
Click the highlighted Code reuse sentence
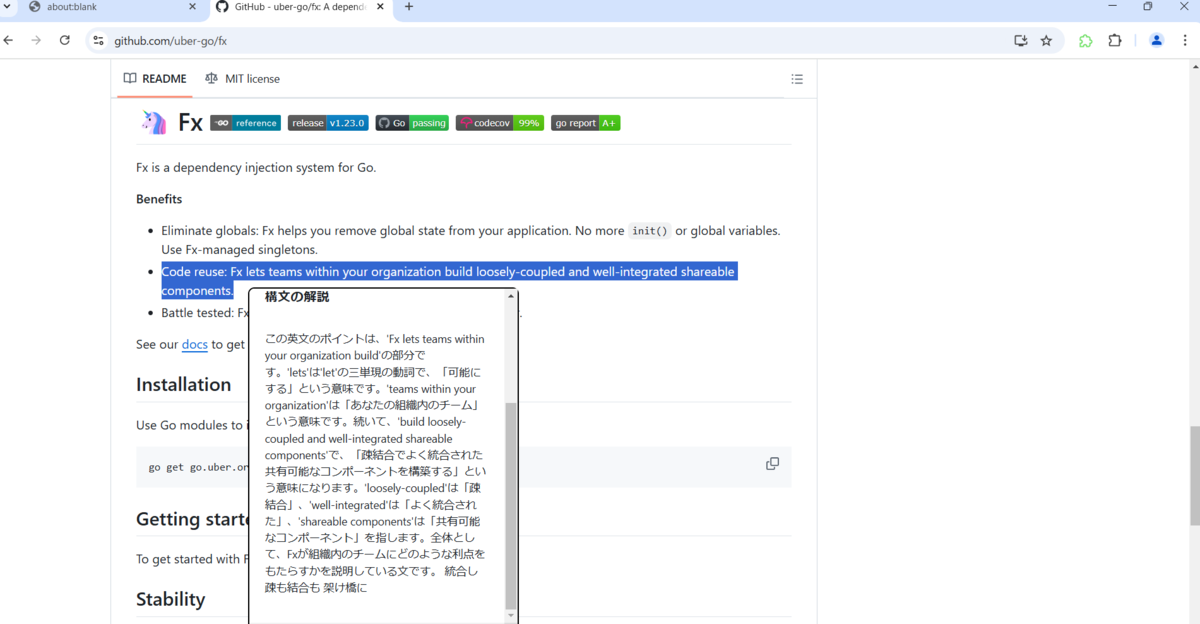click(449, 281)
